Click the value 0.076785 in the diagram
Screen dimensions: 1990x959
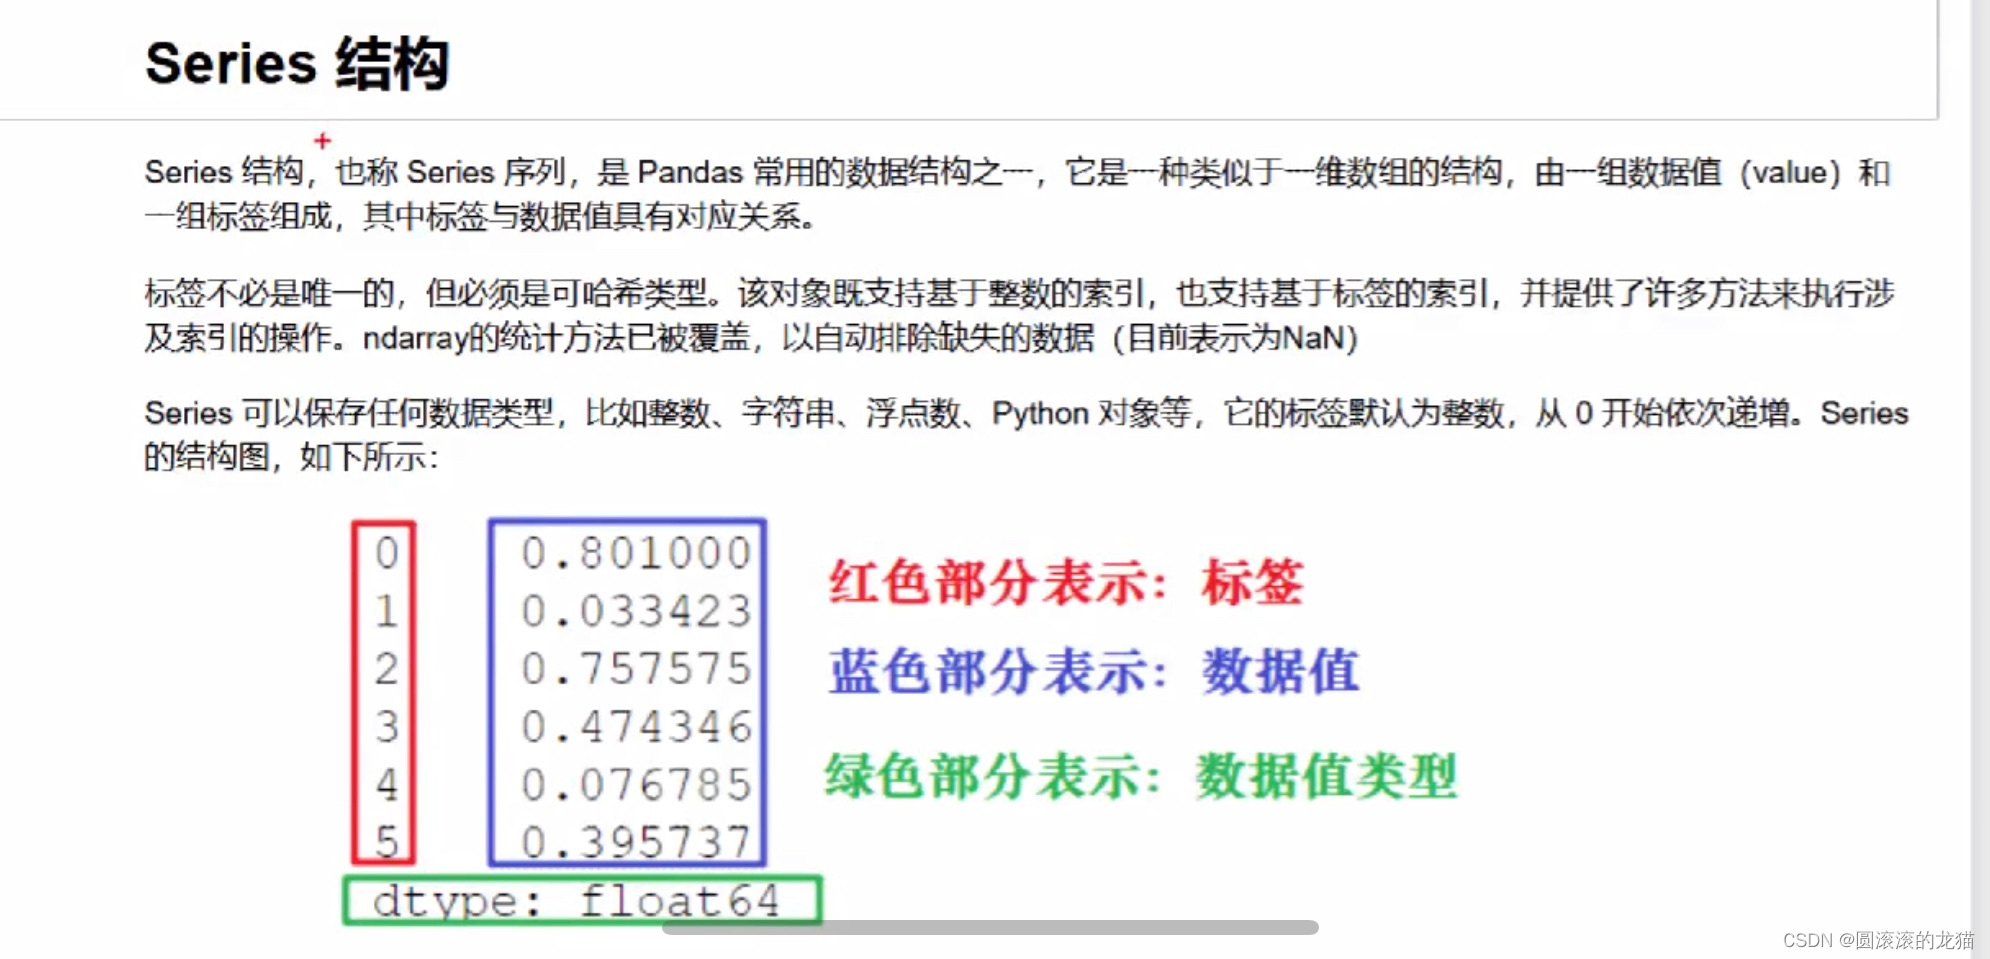click(x=636, y=785)
